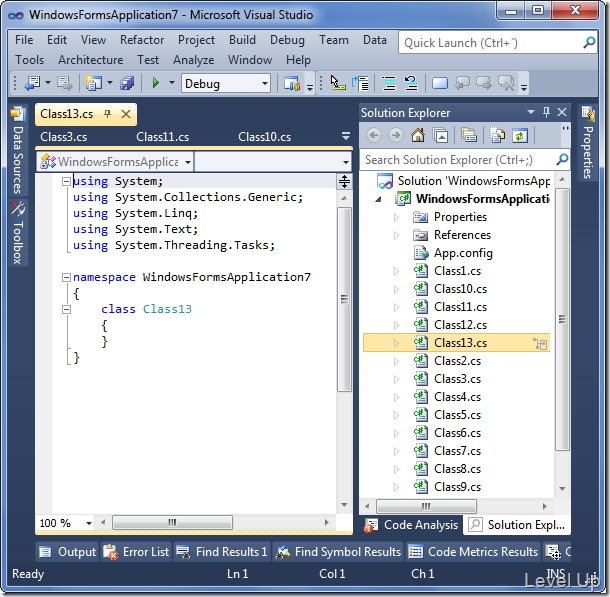Click the search icon in Solution Explorer search
Image resolution: width=610 pixels, height=597 pixels.
click(x=562, y=159)
